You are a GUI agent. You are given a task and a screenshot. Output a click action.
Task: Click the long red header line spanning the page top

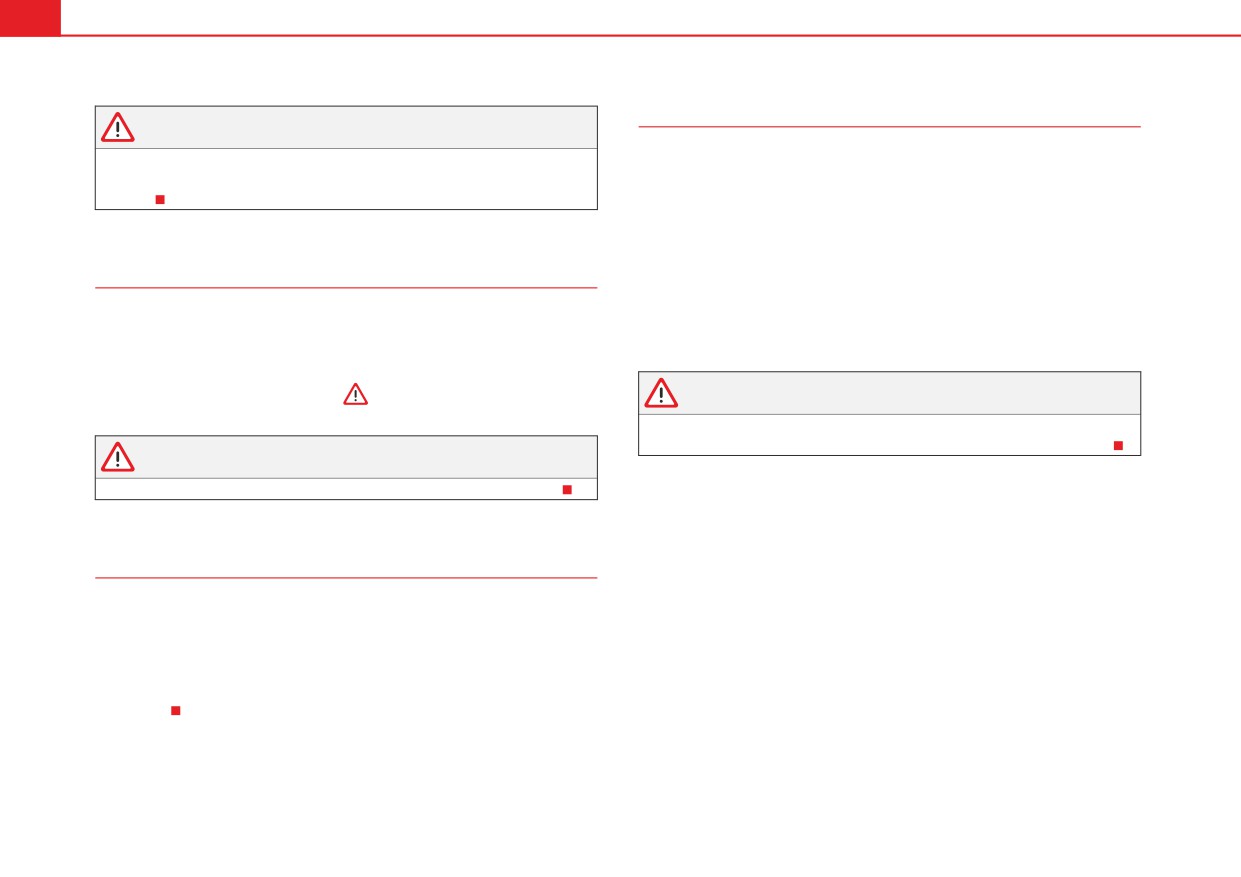pos(650,35)
